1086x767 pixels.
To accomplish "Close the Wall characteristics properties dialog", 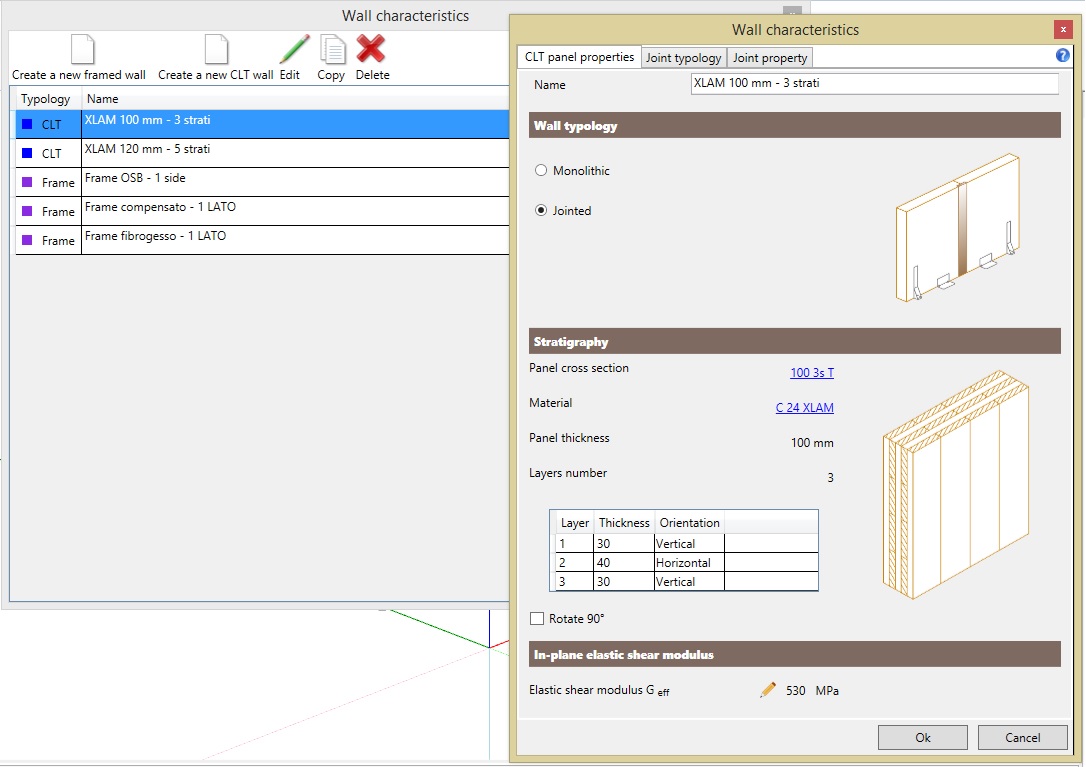I will tap(1062, 29).
